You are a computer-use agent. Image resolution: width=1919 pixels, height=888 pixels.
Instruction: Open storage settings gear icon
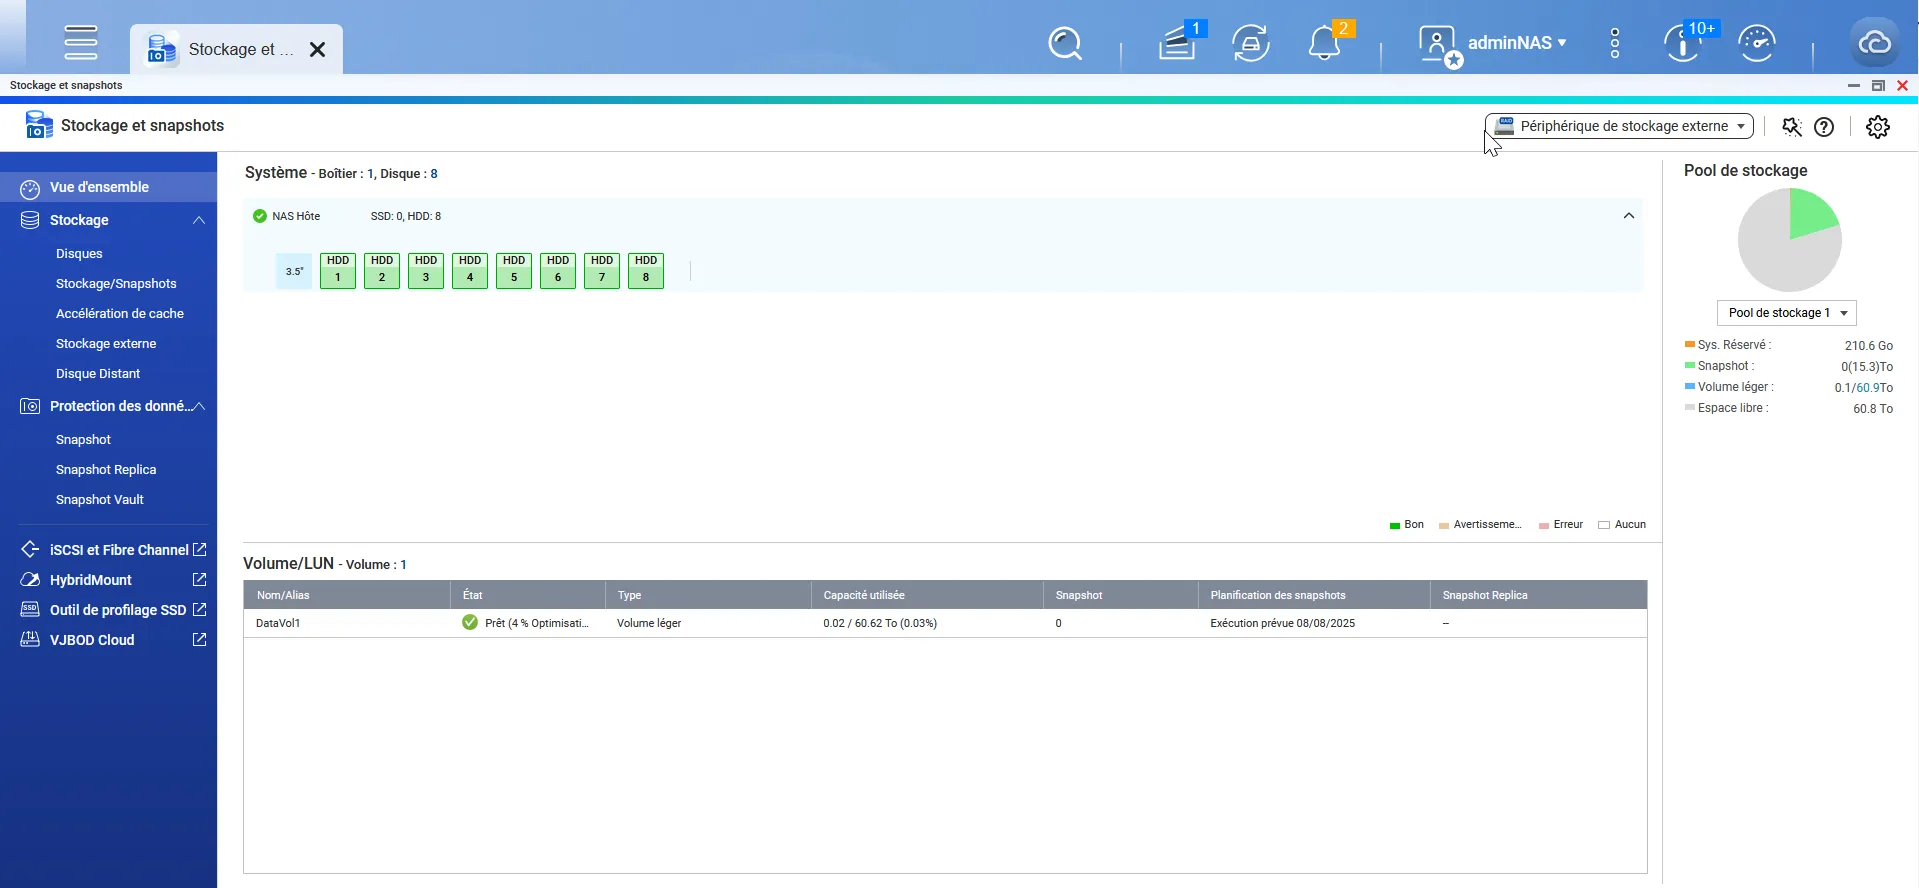[x=1878, y=127]
